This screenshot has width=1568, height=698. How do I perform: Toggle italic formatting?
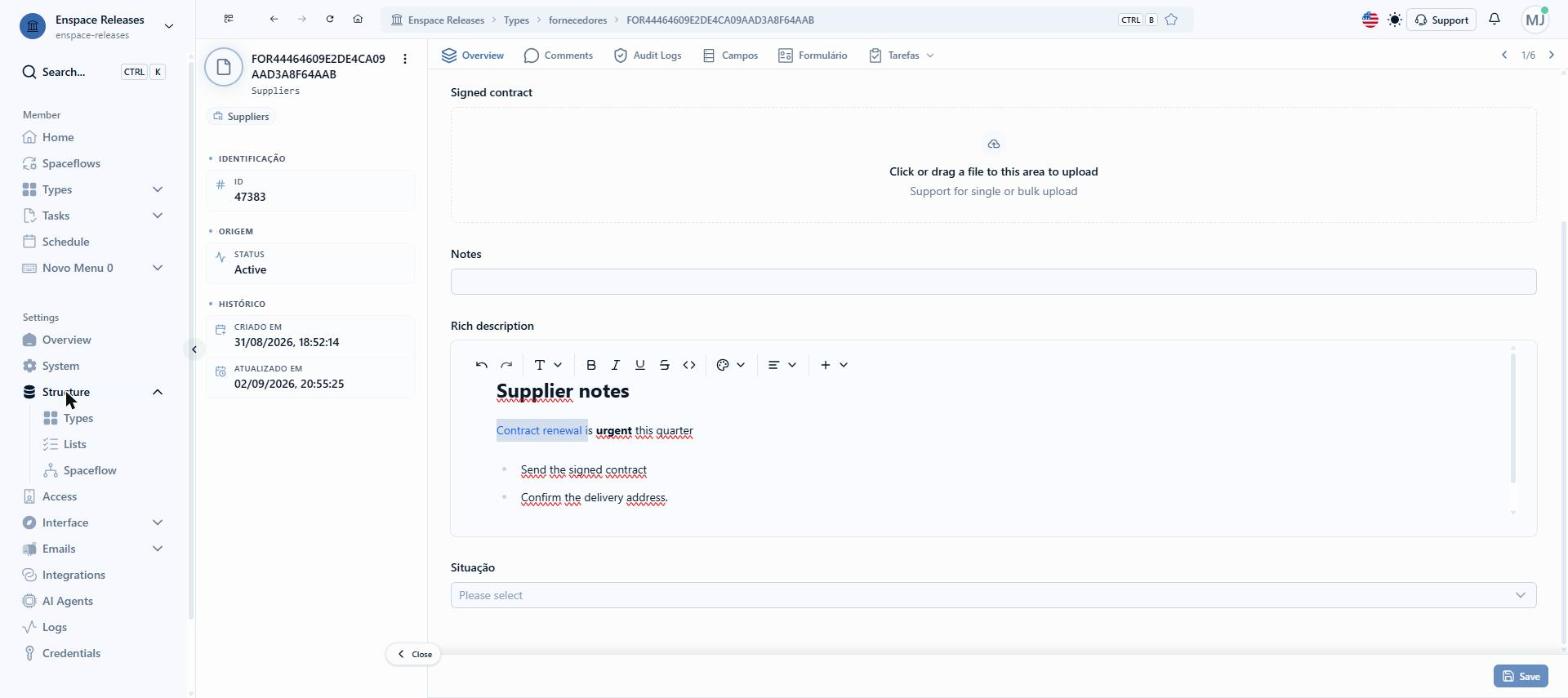pyautogui.click(x=615, y=365)
